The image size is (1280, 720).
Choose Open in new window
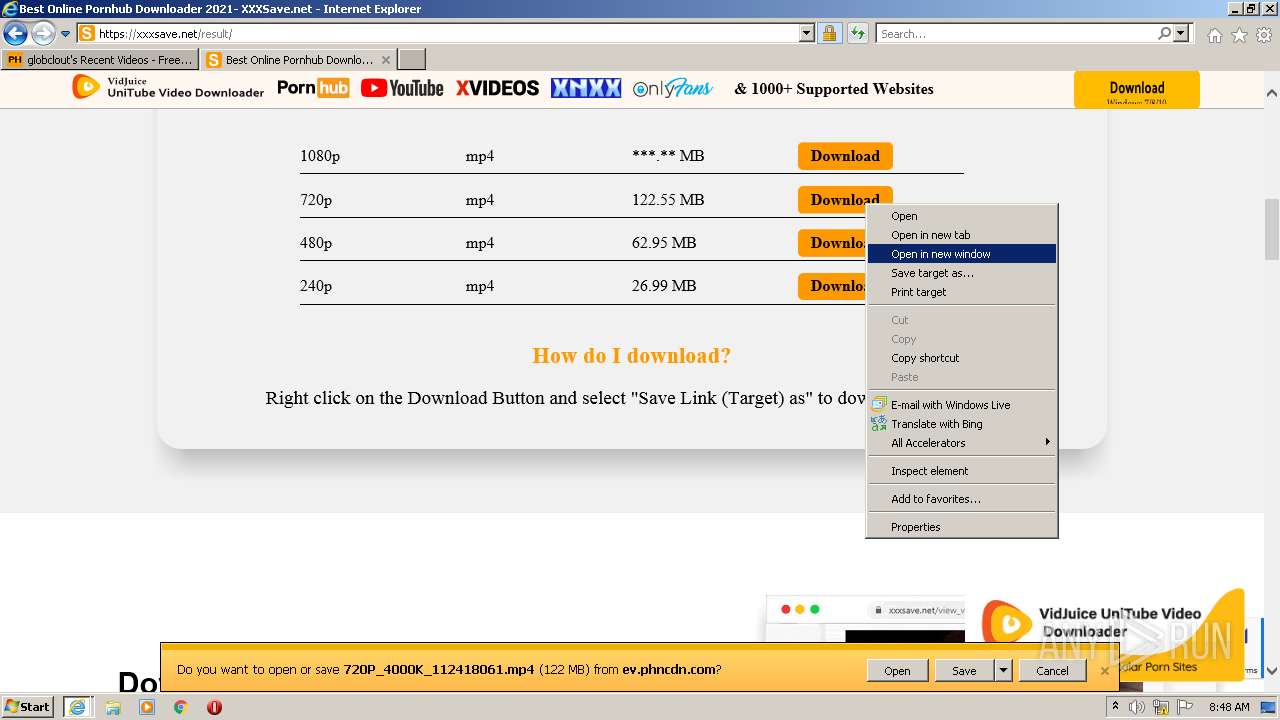tap(961, 254)
